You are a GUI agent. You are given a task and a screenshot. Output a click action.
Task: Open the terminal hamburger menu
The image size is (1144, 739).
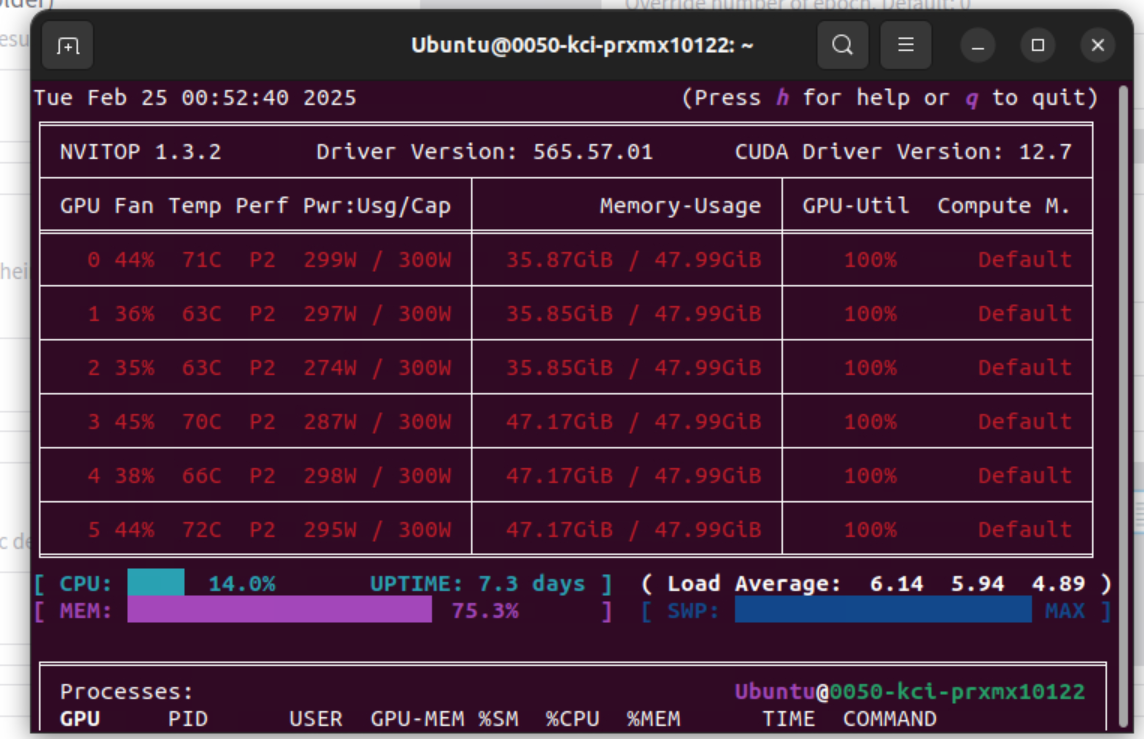click(x=905, y=45)
